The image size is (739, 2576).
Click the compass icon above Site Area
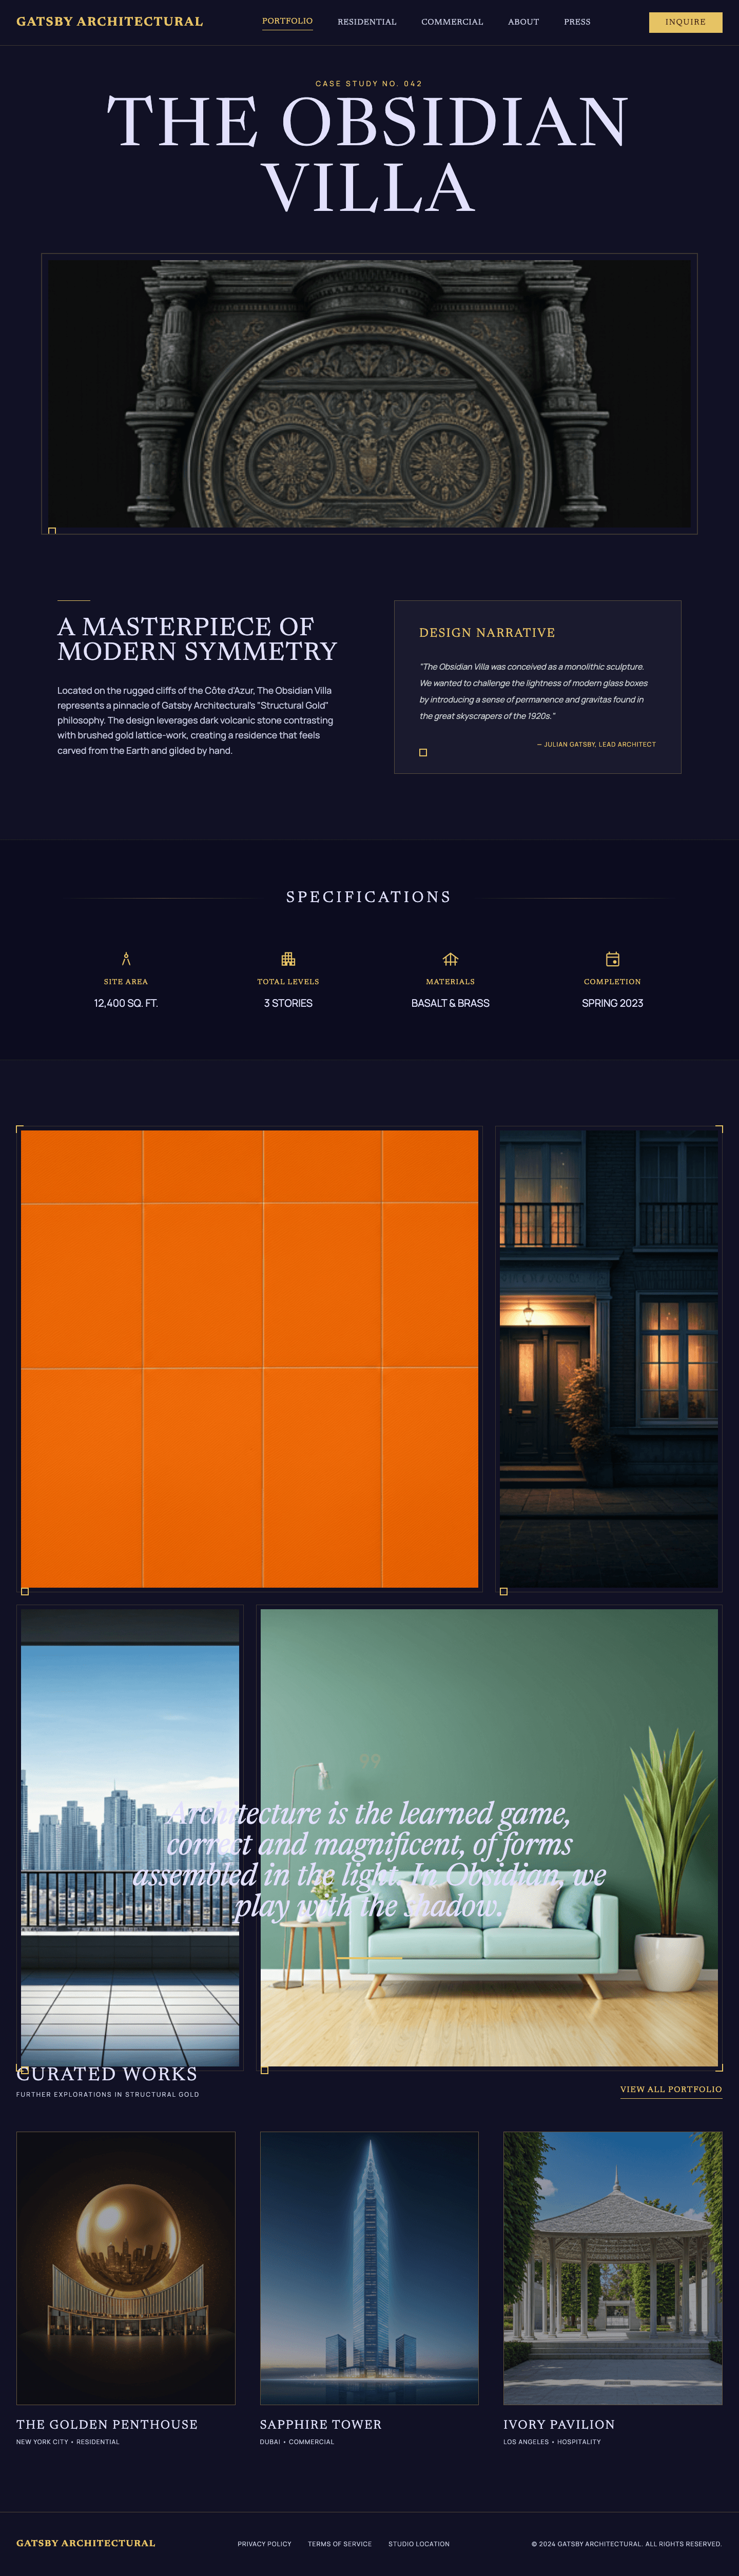coord(126,959)
